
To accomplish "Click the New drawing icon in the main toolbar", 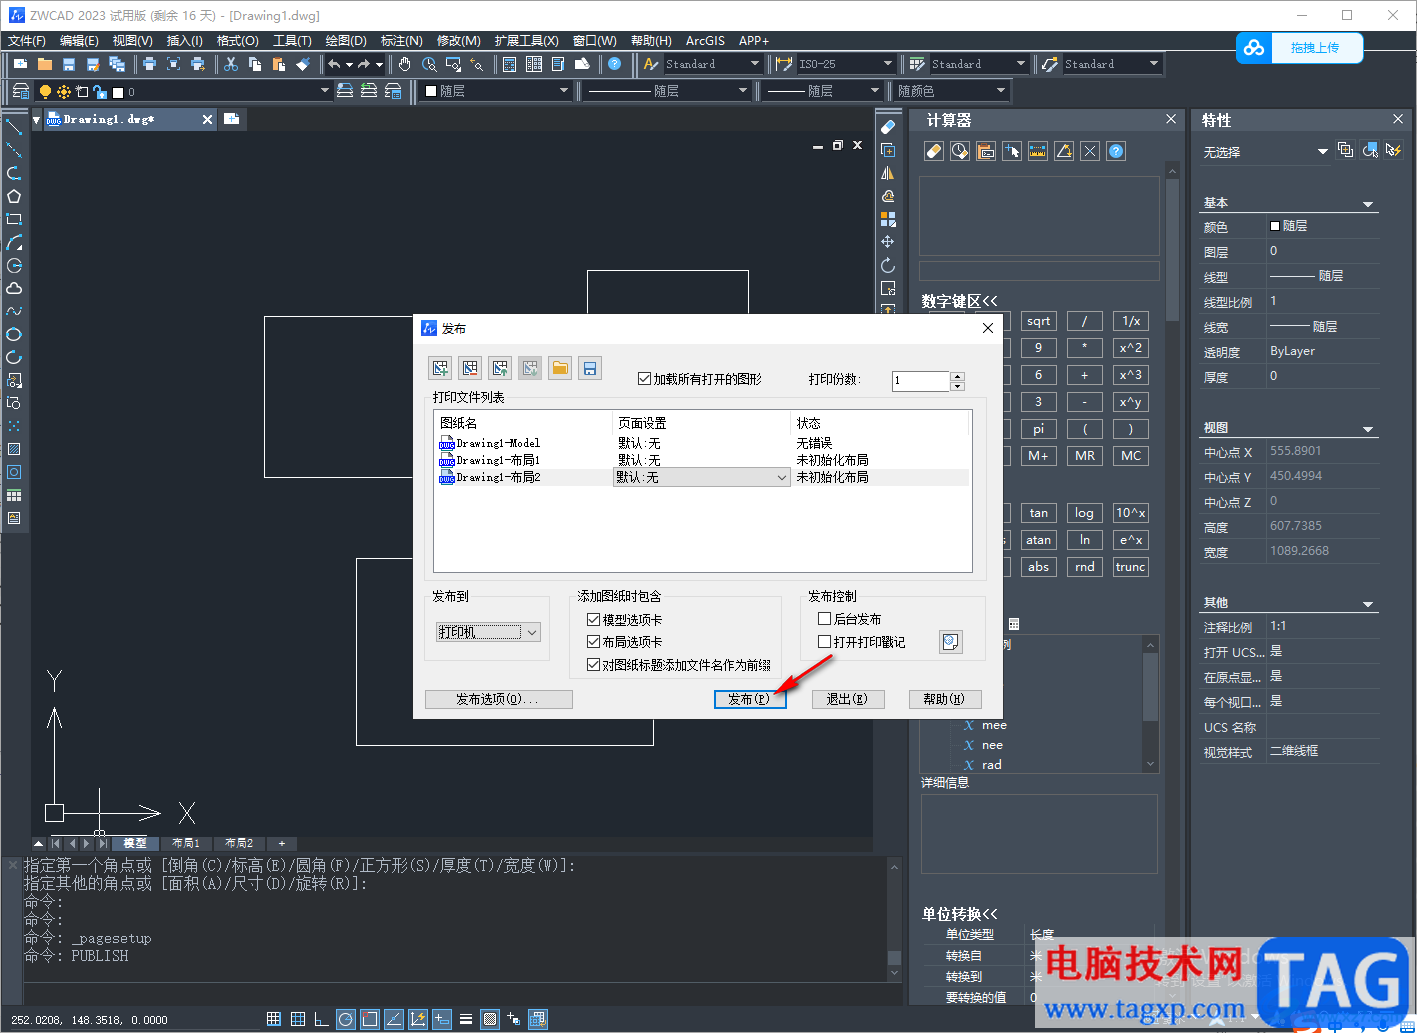I will click(x=21, y=64).
